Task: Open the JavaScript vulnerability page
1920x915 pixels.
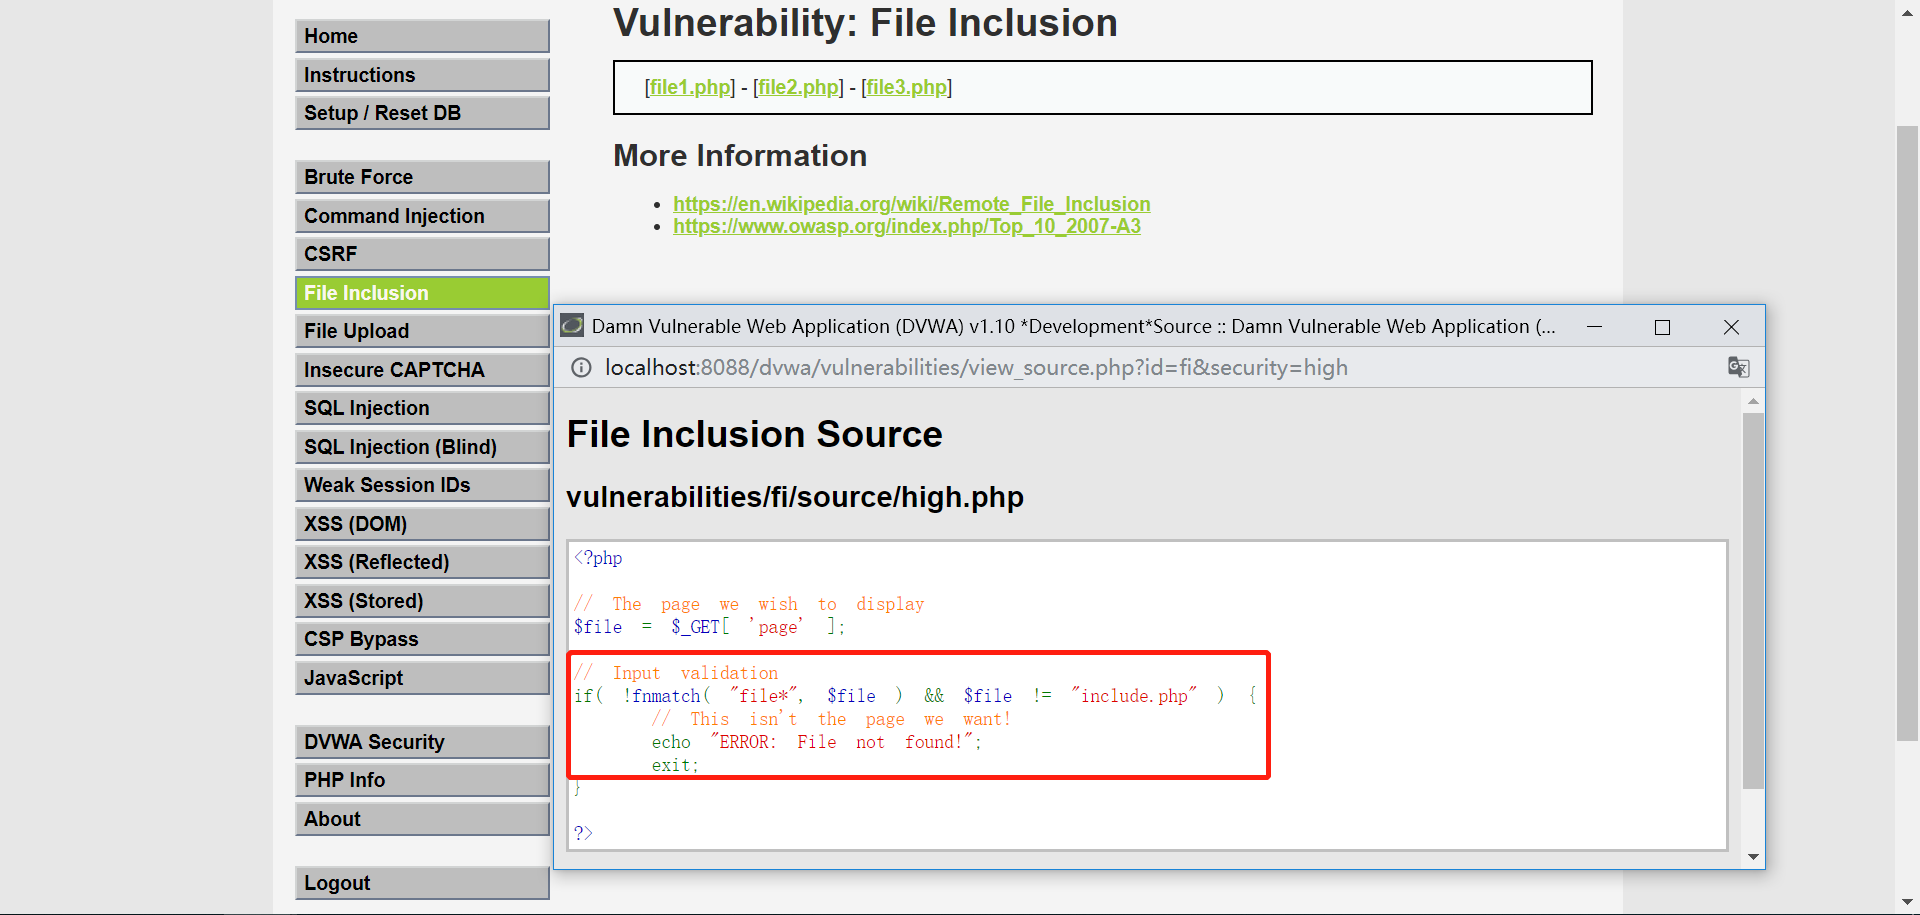Action: tap(422, 678)
